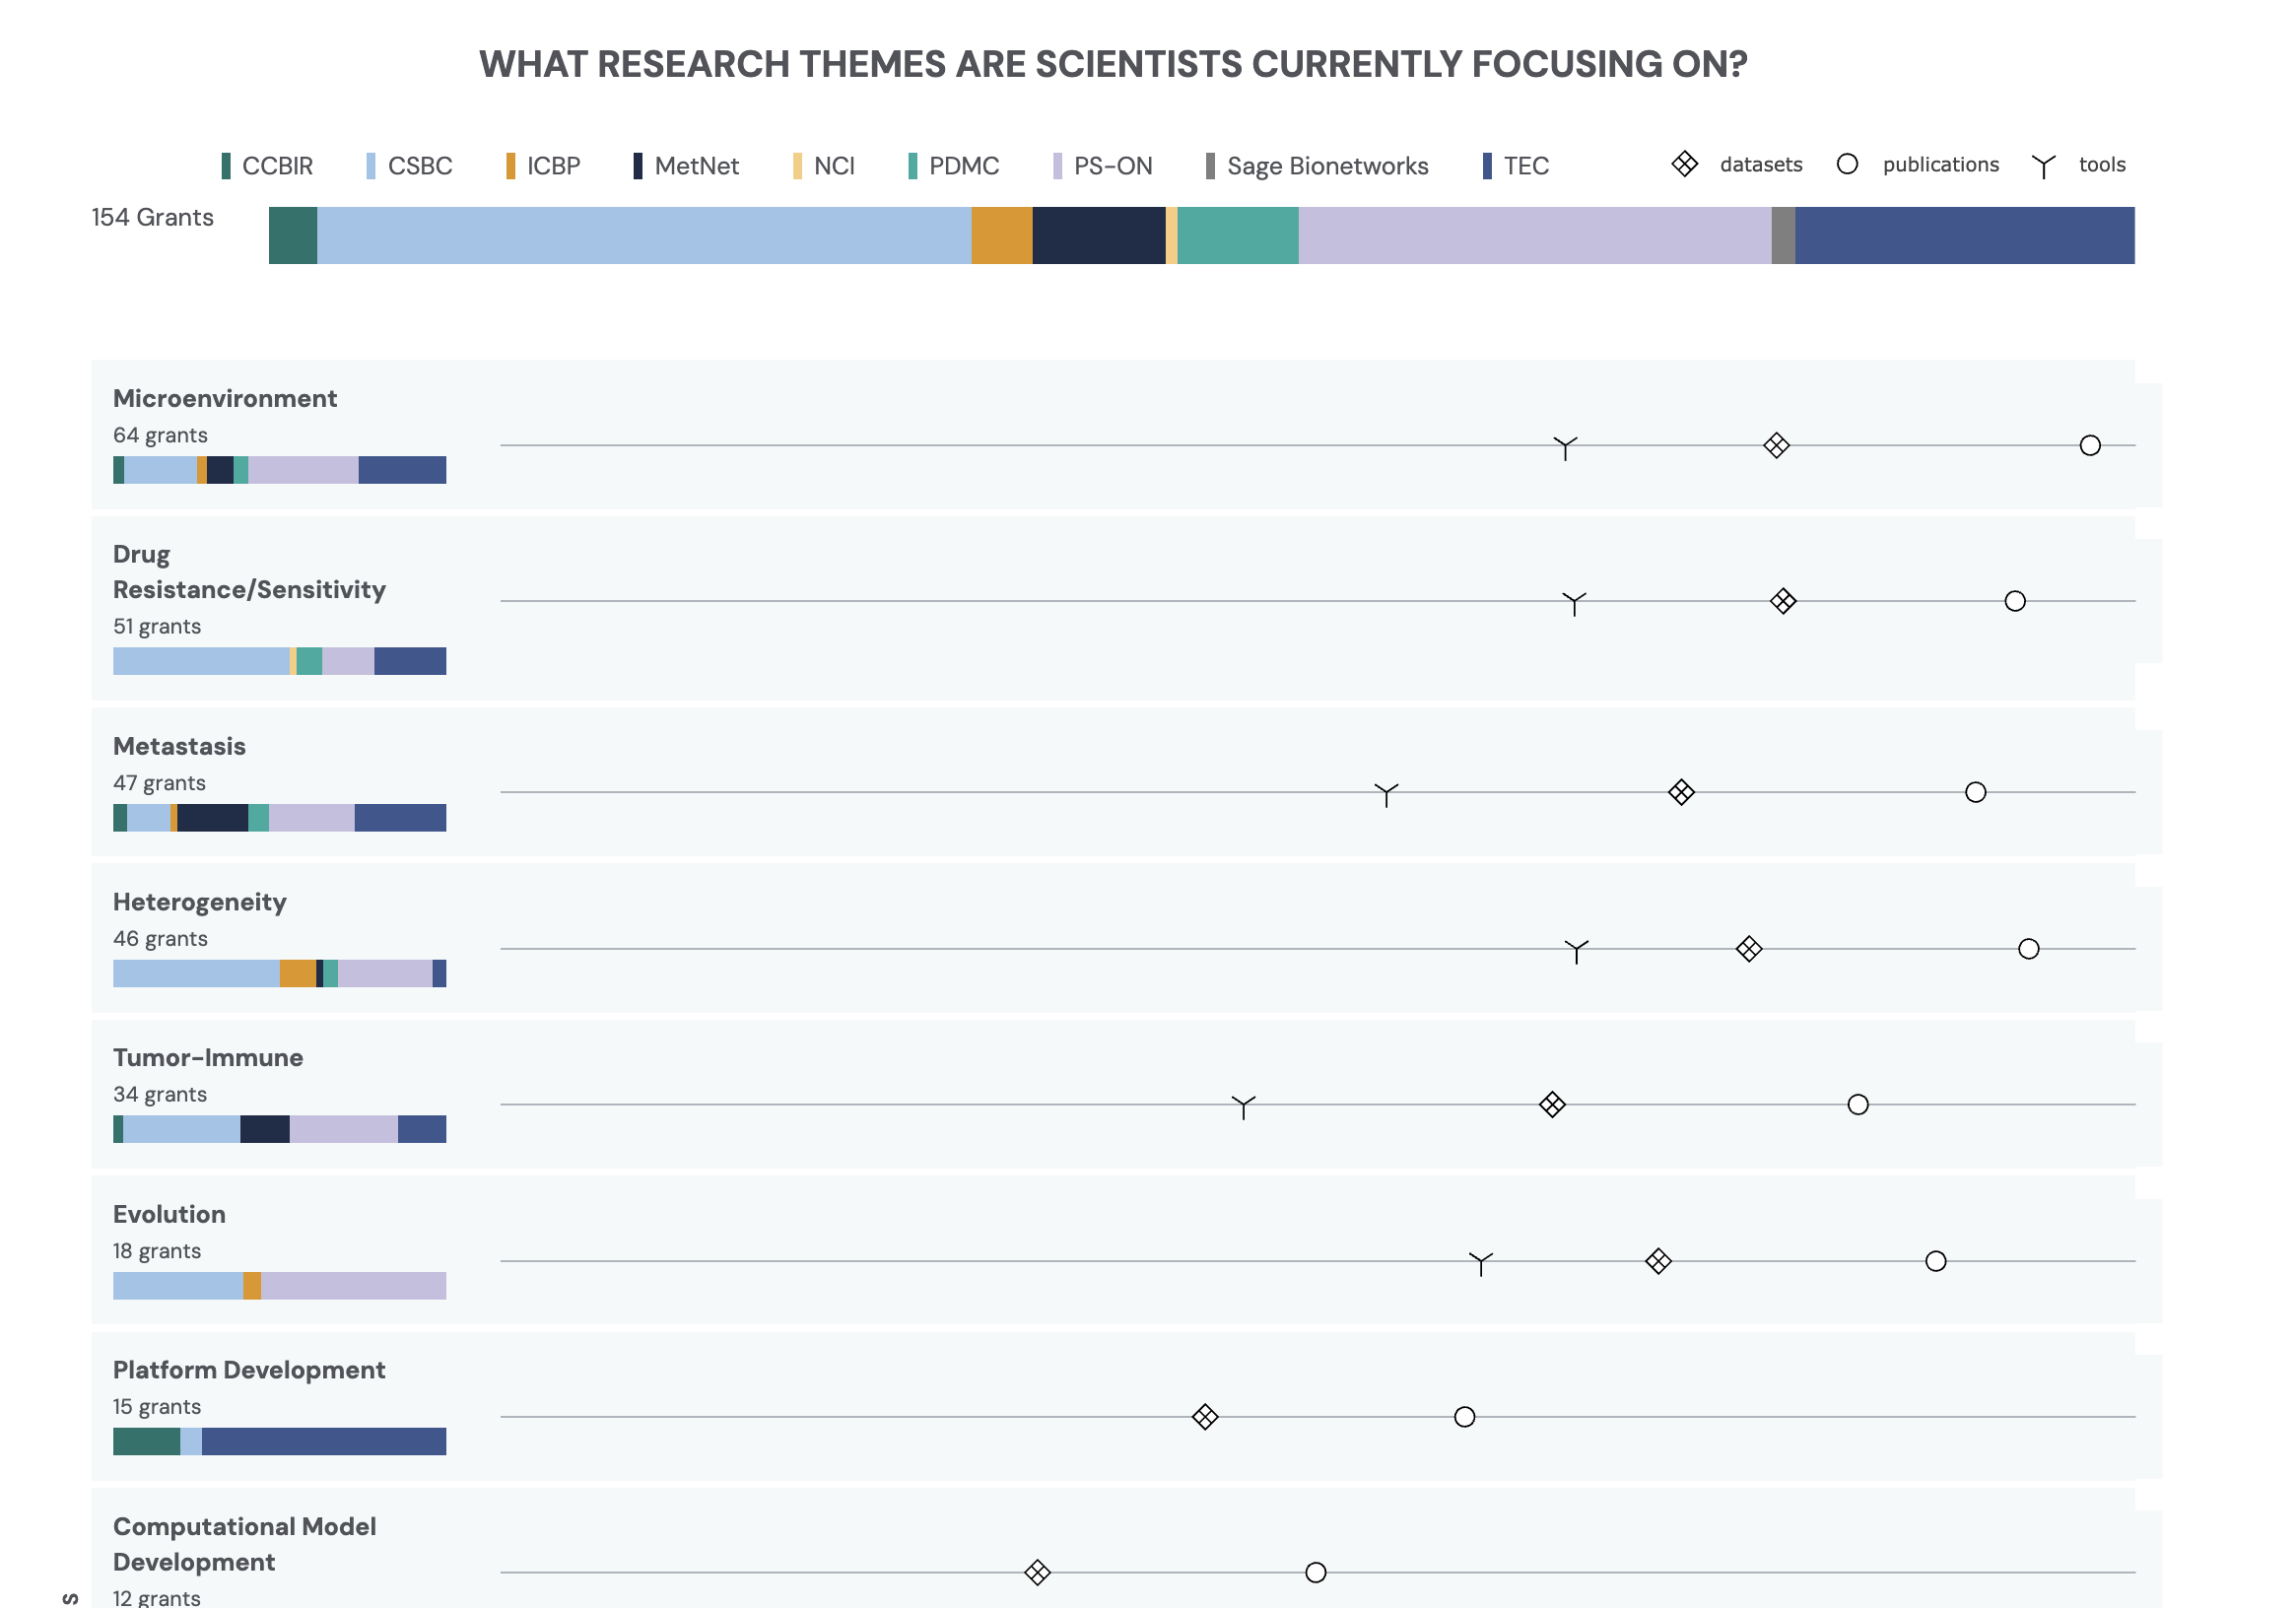Click Drug Resistance datasets diamond marker
This screenshot has height=1608, width=2296.
tap(1782, 601)
